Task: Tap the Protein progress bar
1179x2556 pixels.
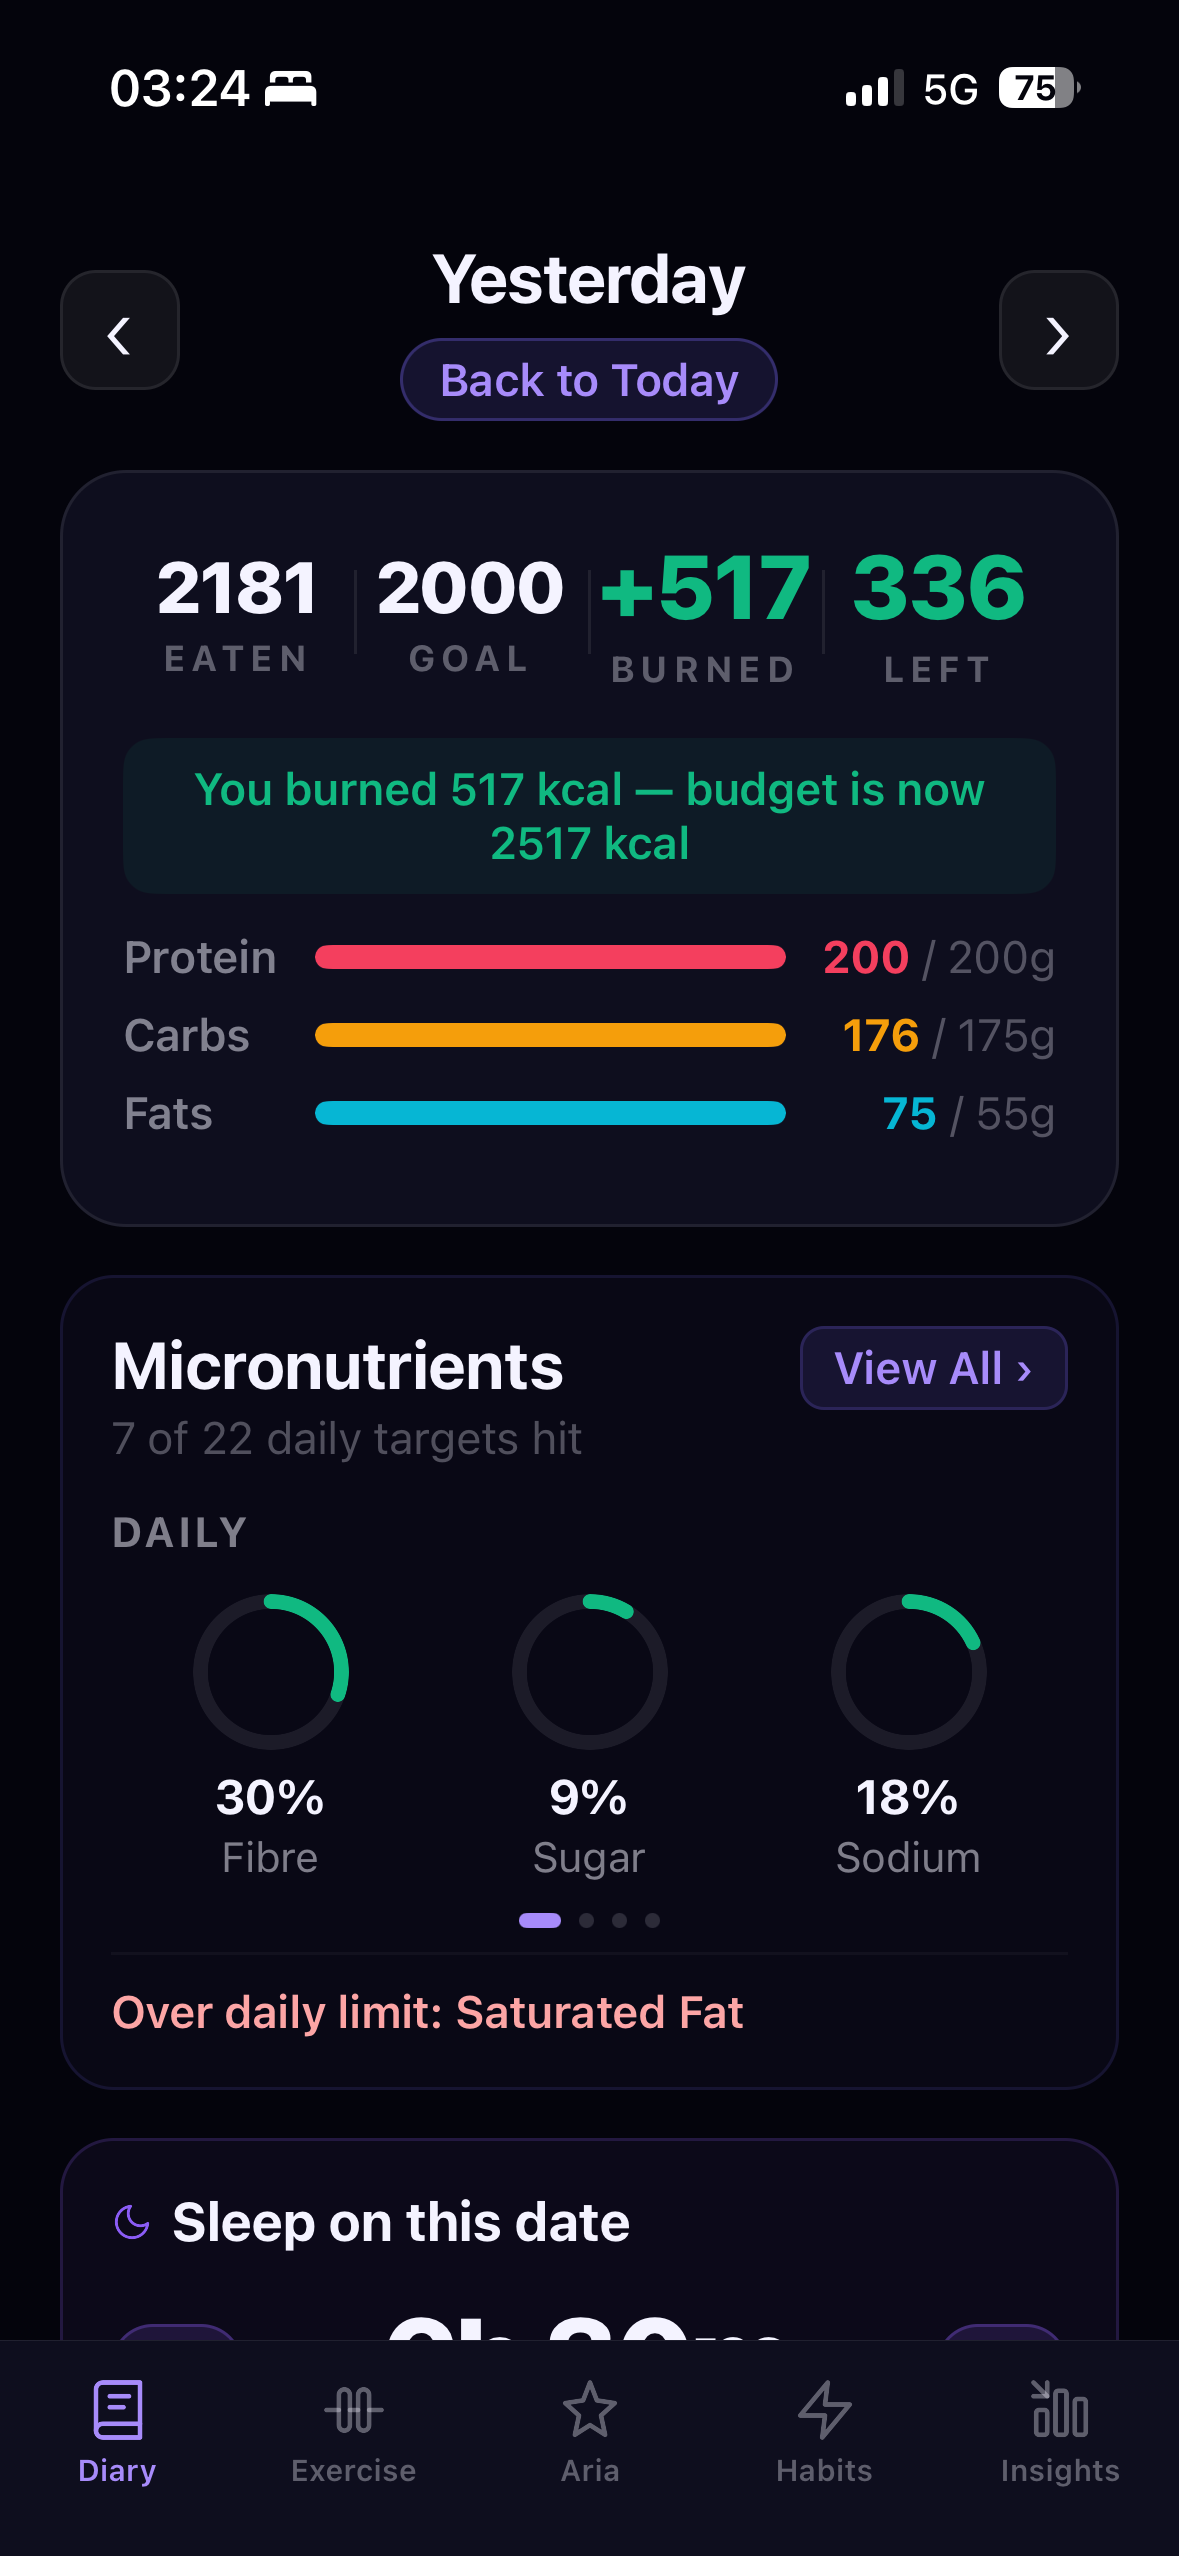Action: pyautogui.click(x=550, y=957)
